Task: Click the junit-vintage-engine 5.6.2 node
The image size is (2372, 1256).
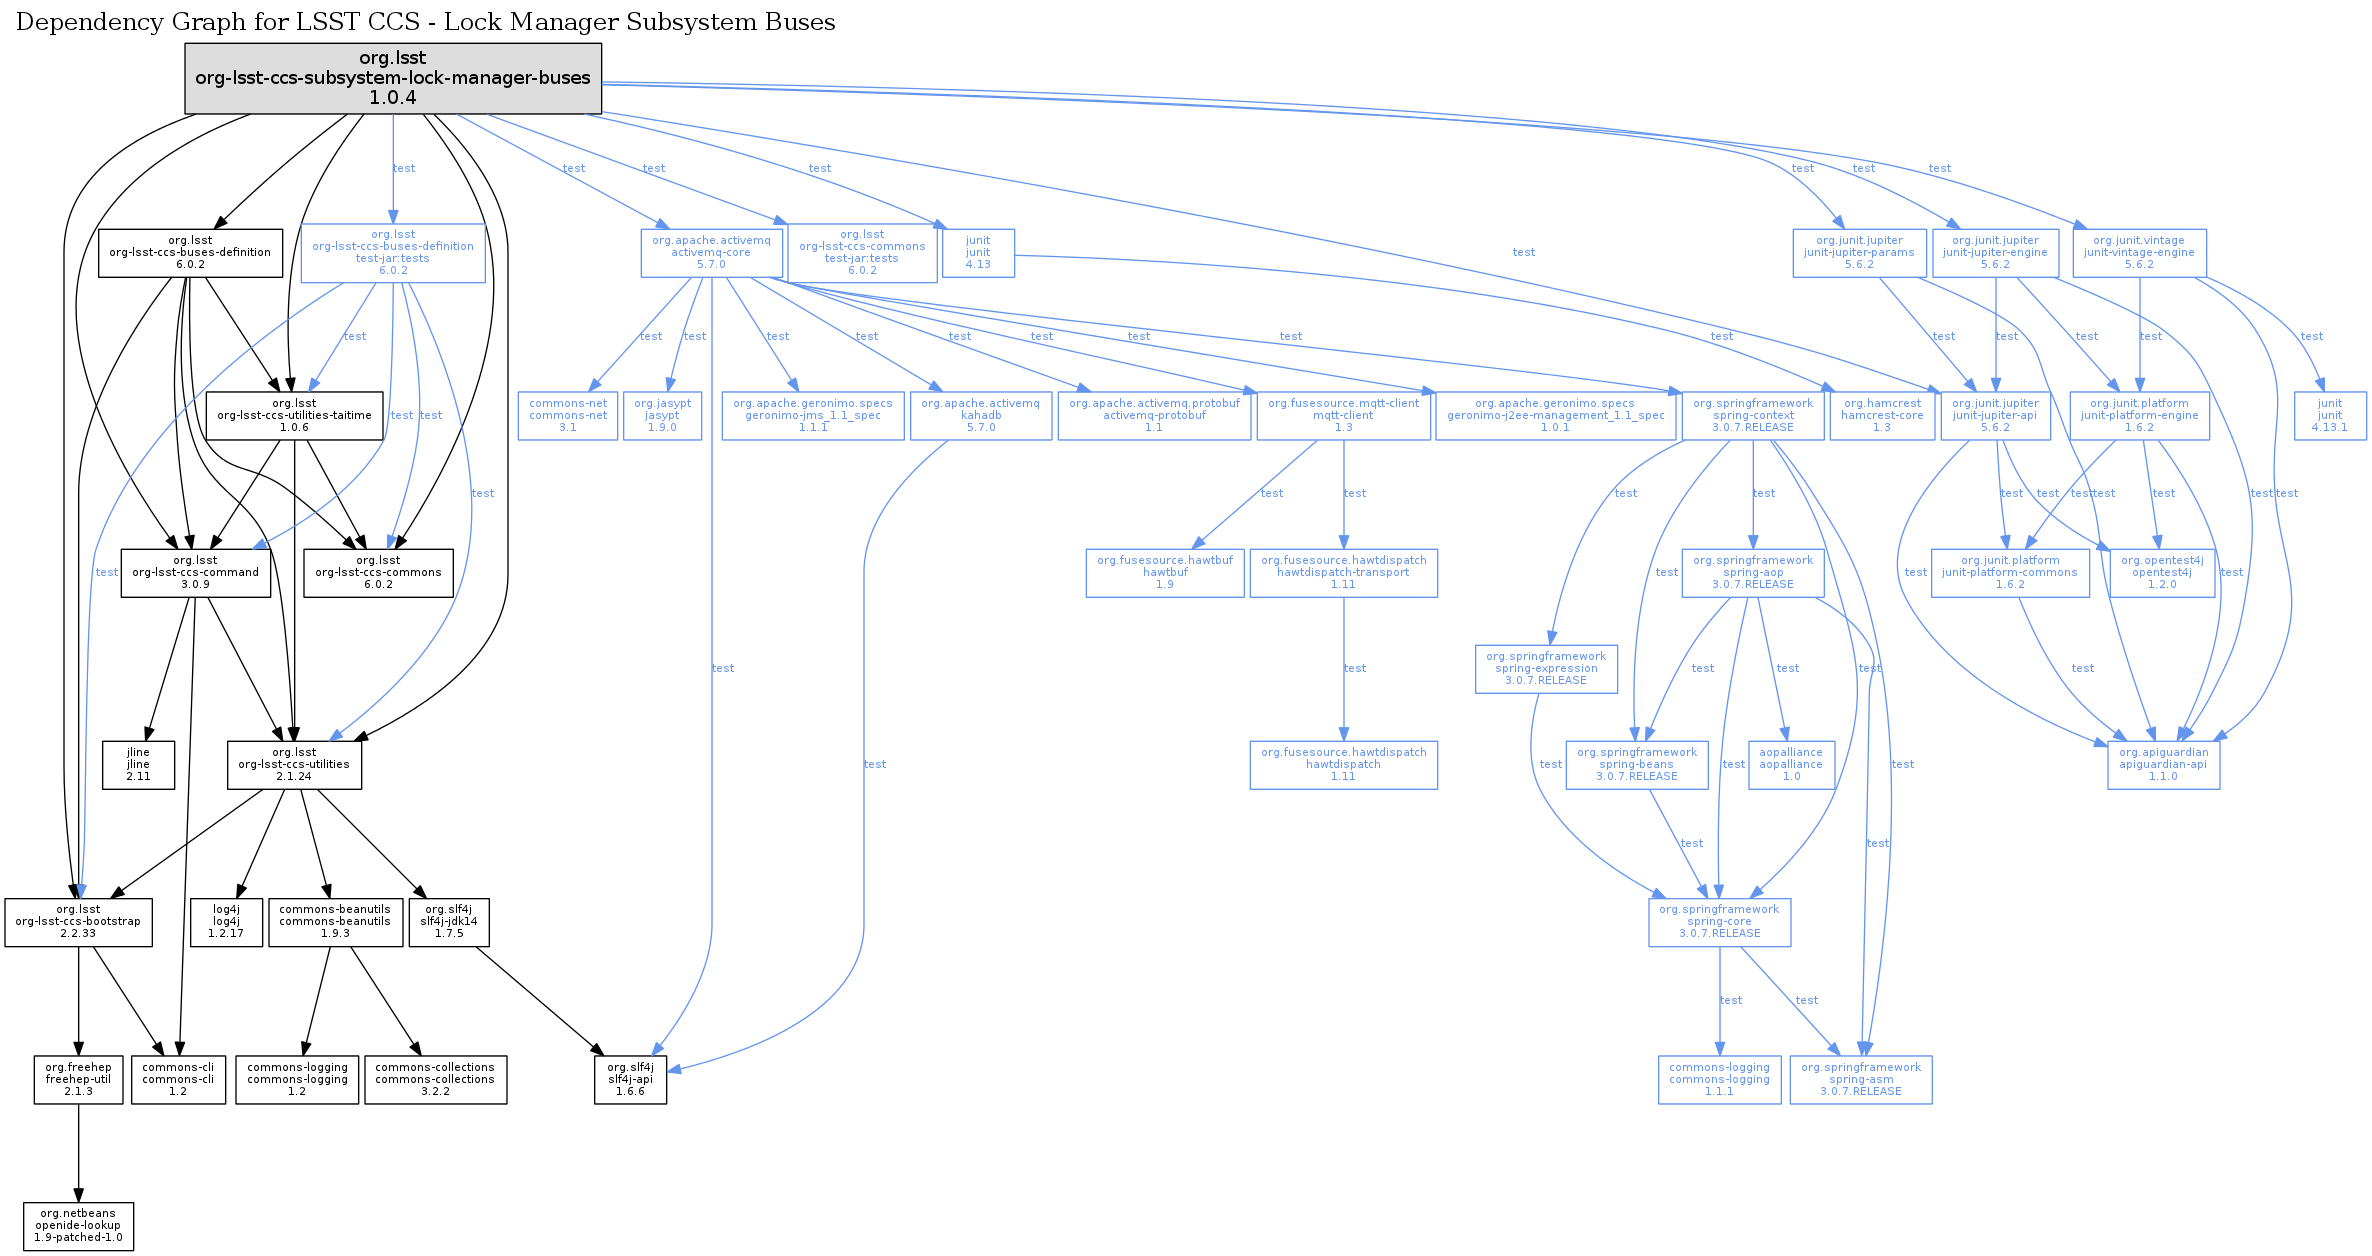Action: point(2139,253)
